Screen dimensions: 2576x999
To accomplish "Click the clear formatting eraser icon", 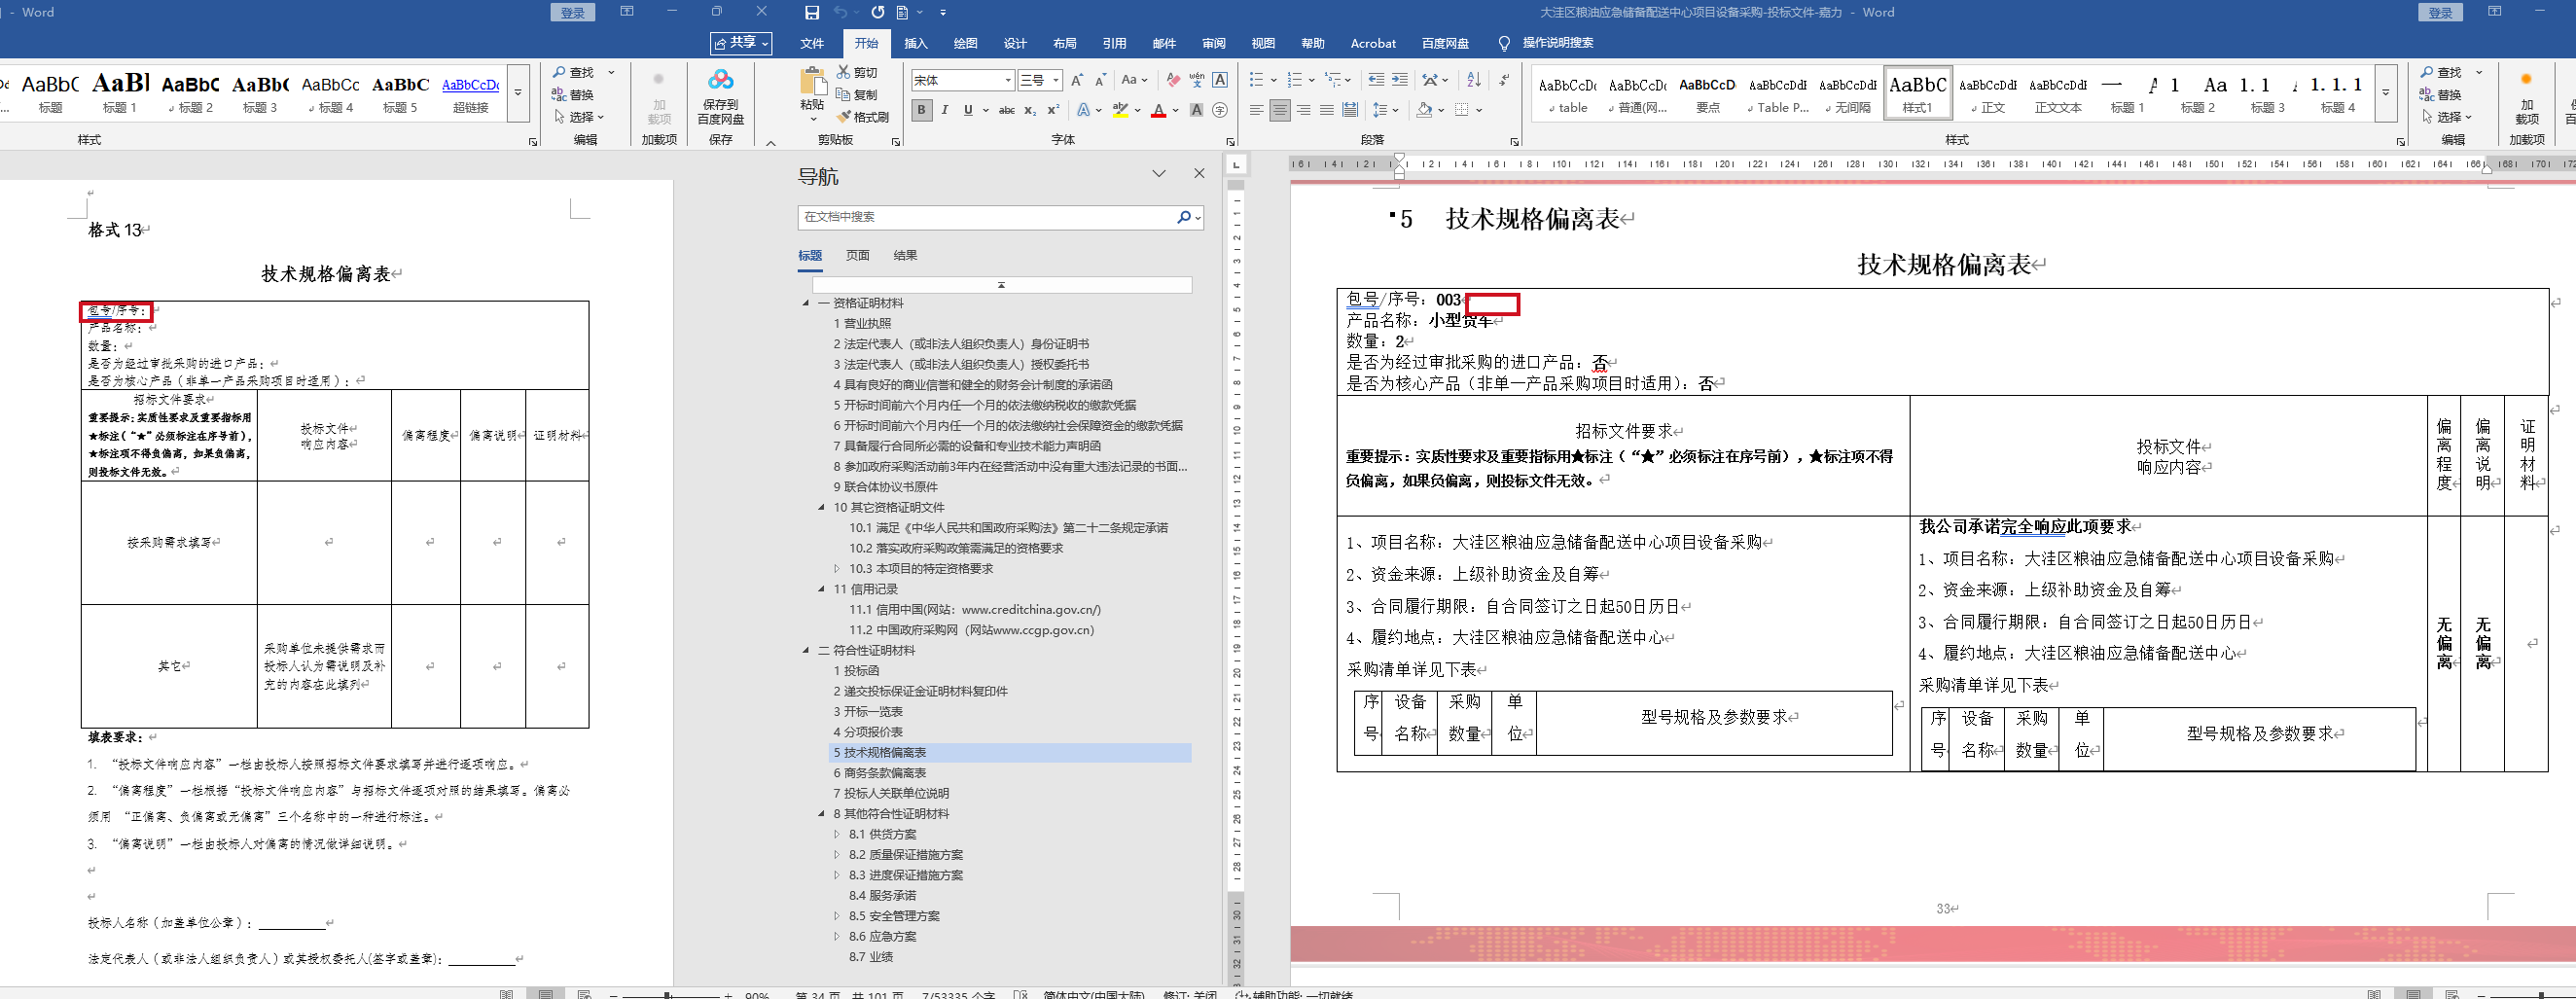I will click(1172, 80).
